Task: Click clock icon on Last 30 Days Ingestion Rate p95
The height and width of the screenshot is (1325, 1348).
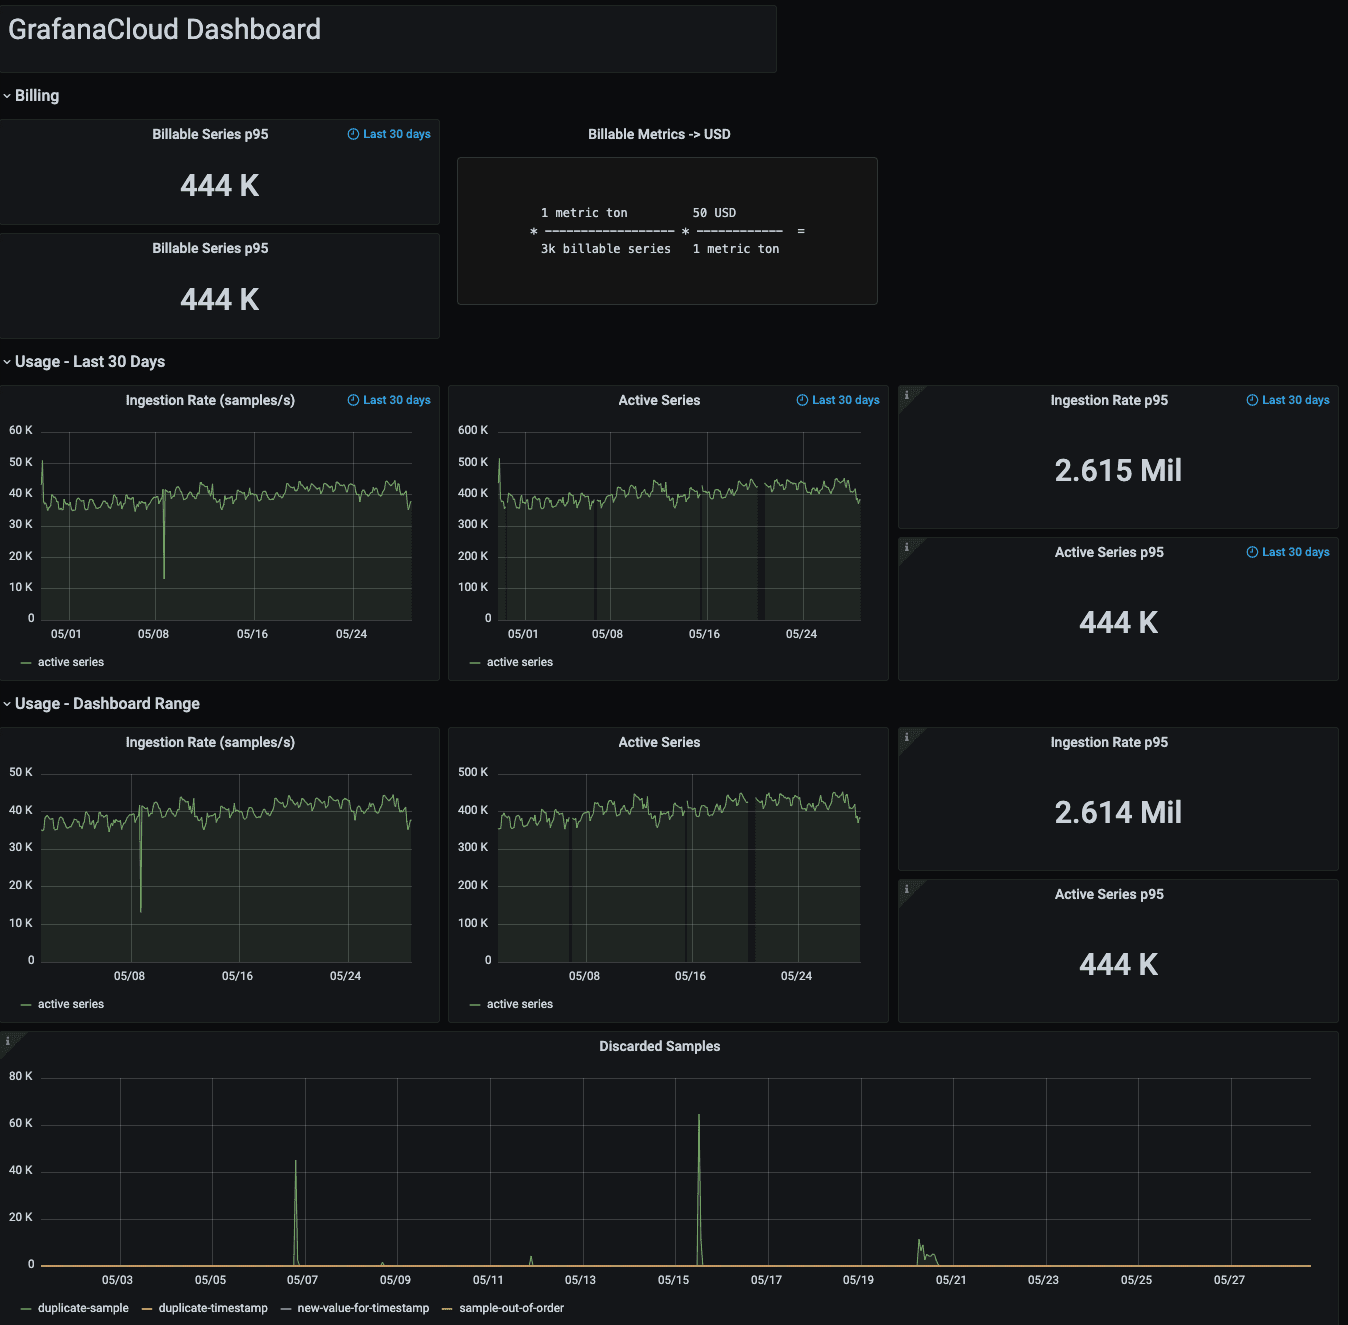Action: [1252, 400]
